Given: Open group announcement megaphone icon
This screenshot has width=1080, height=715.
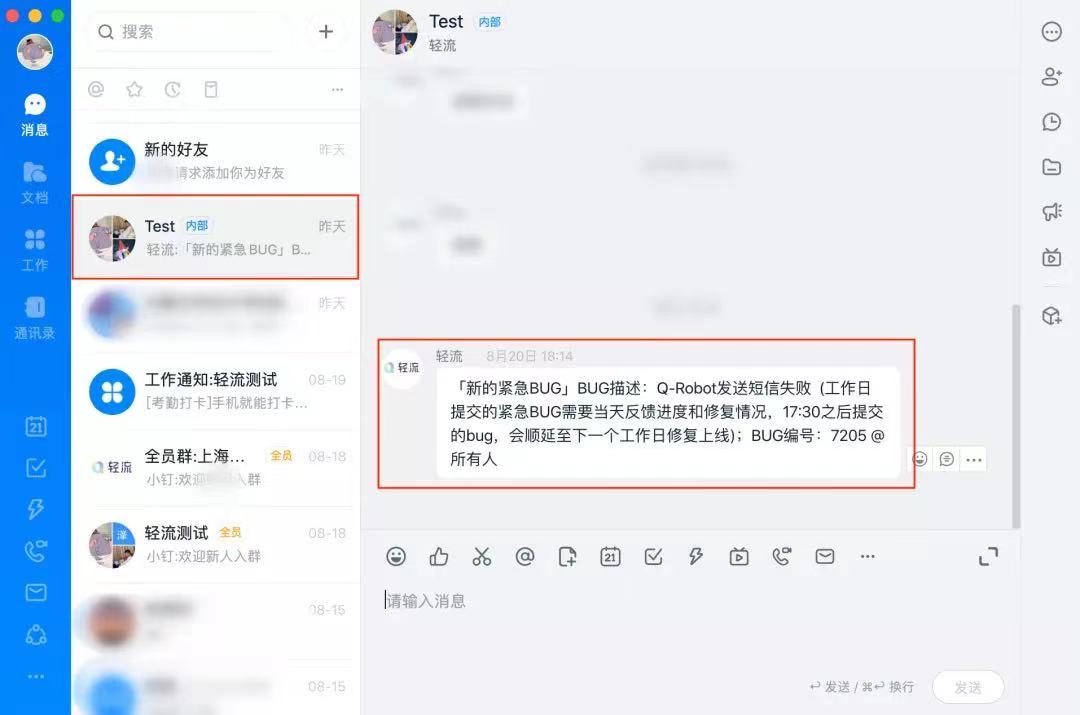Looking at the screenshot, I should (1052, 211).
